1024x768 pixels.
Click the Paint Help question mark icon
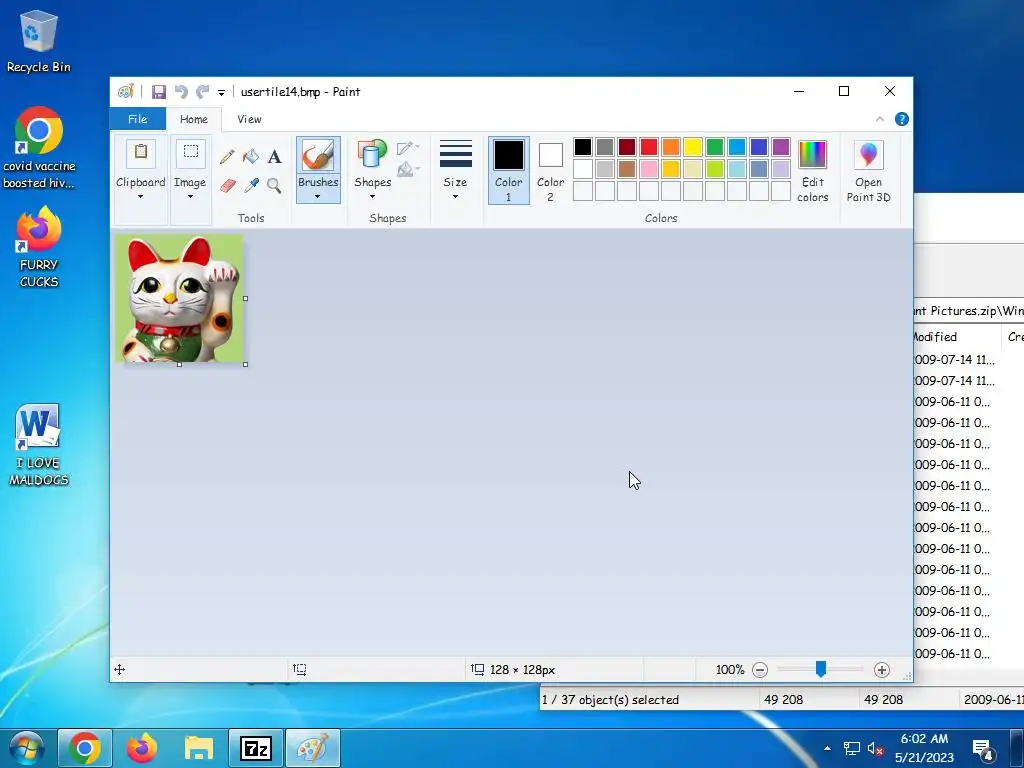902,119
